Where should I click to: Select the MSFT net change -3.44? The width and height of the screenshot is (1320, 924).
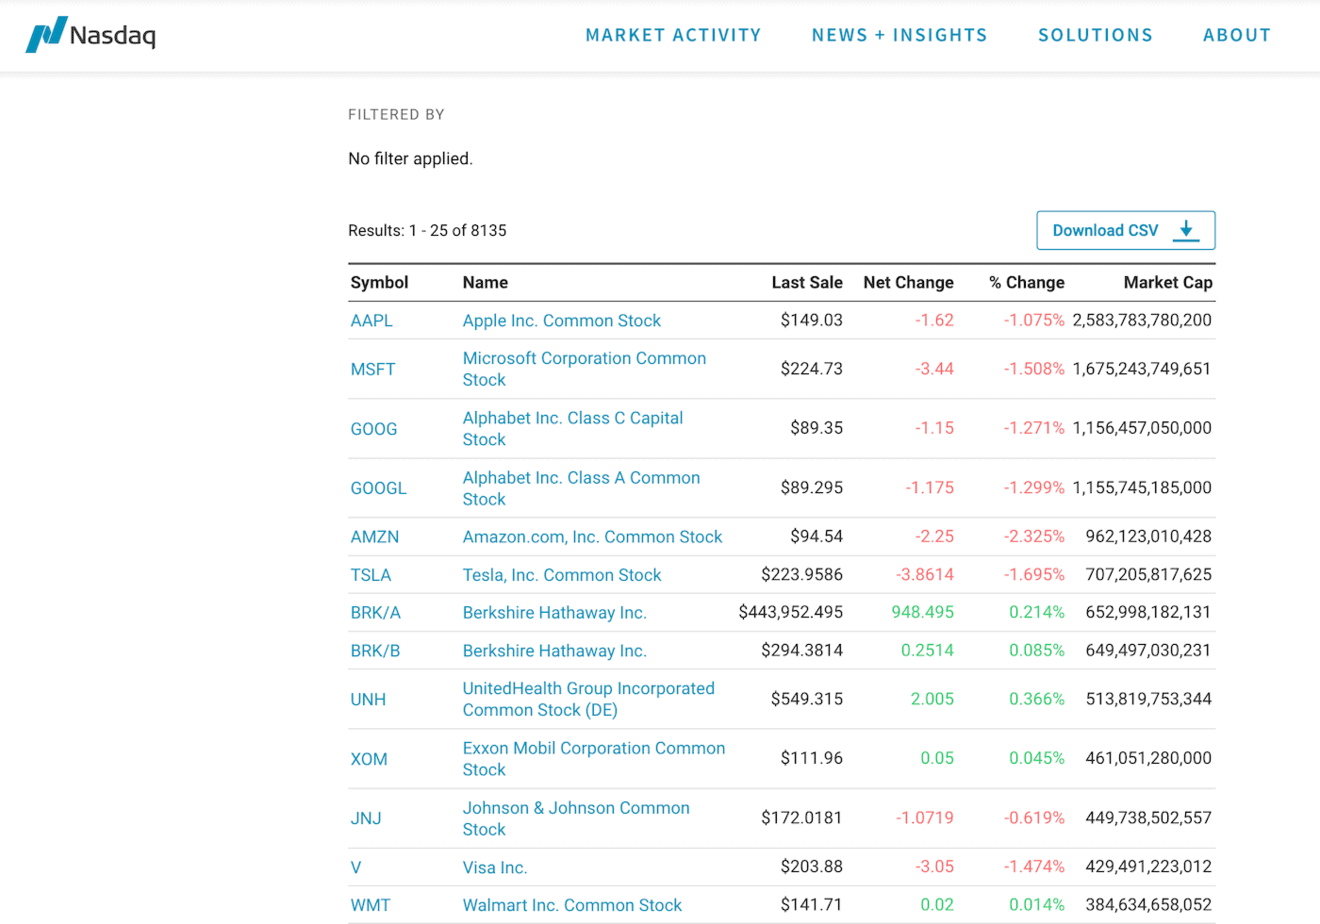coord(934,369)
